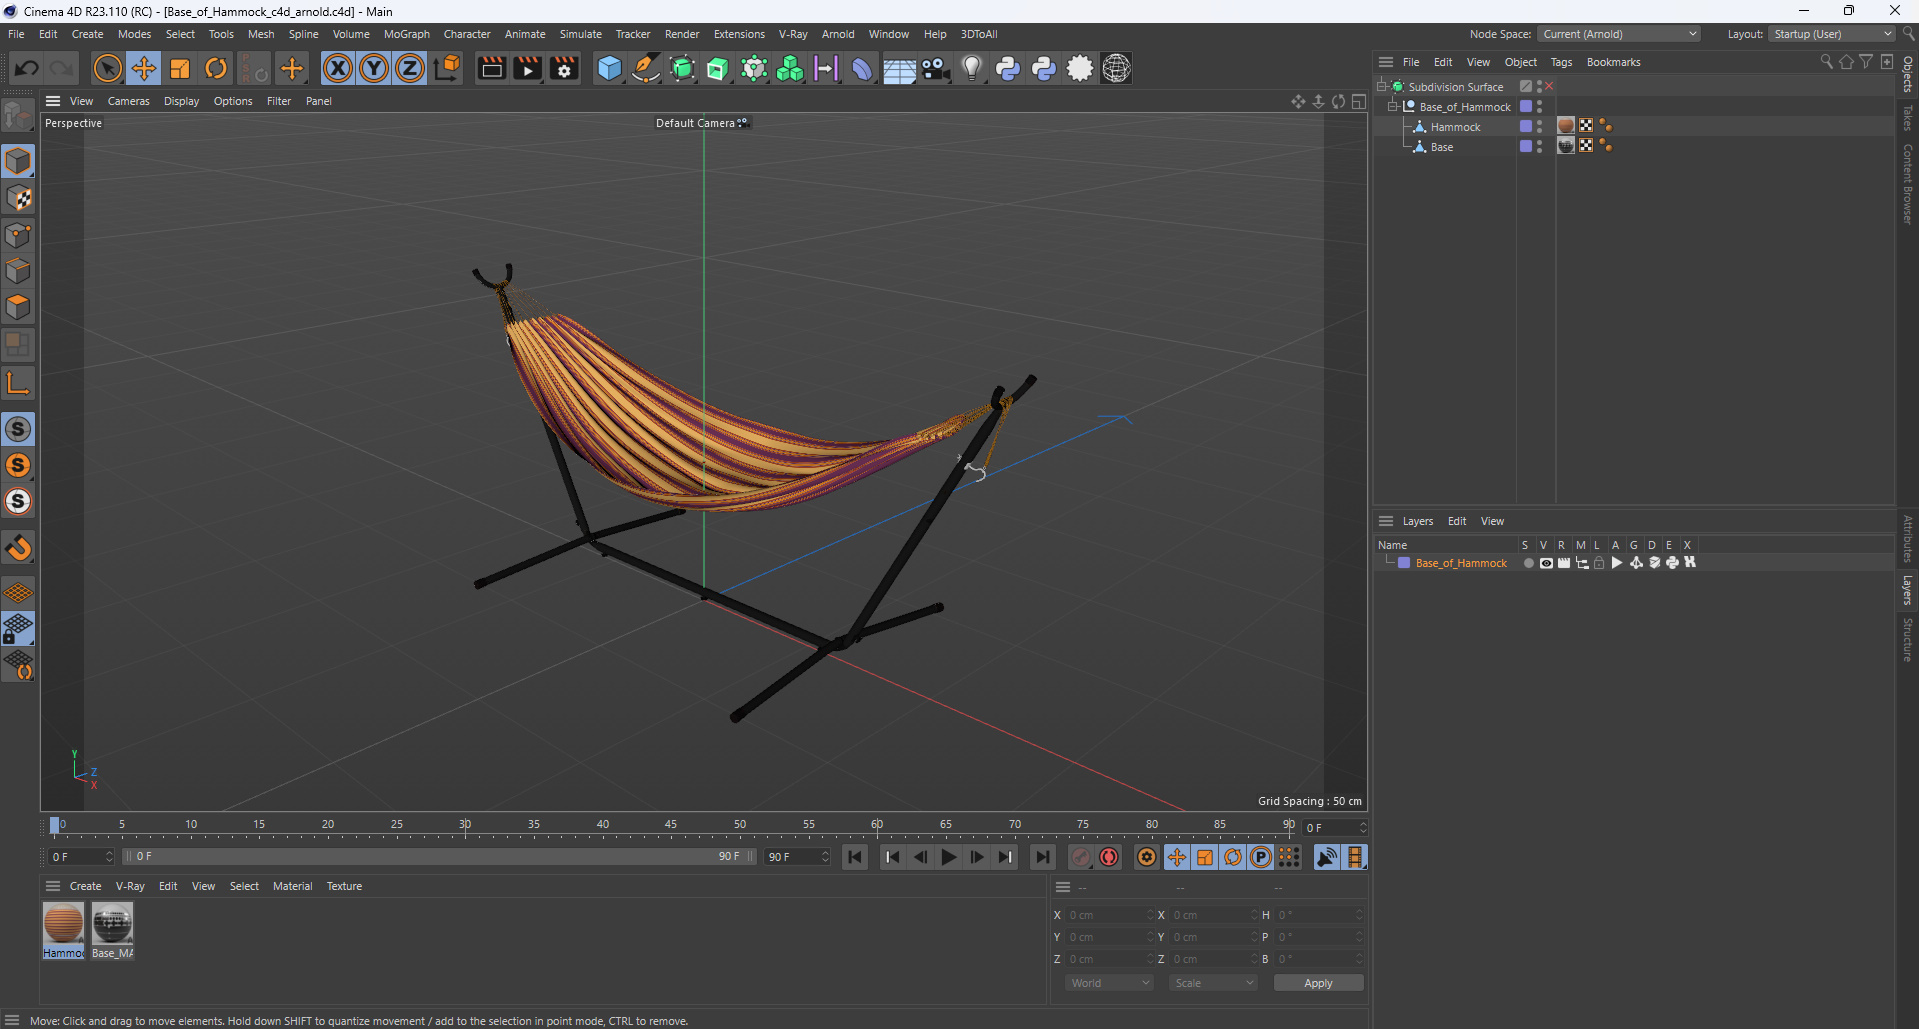Select the Base_MA material thumbnail
Screen dimensions: 1919x1029
tap(112, 923)
